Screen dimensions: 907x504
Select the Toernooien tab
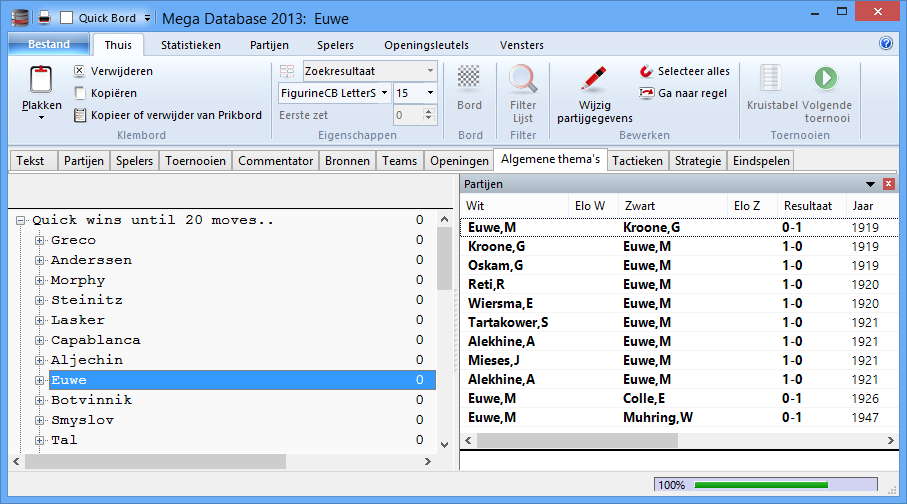[x=196, y=161]
